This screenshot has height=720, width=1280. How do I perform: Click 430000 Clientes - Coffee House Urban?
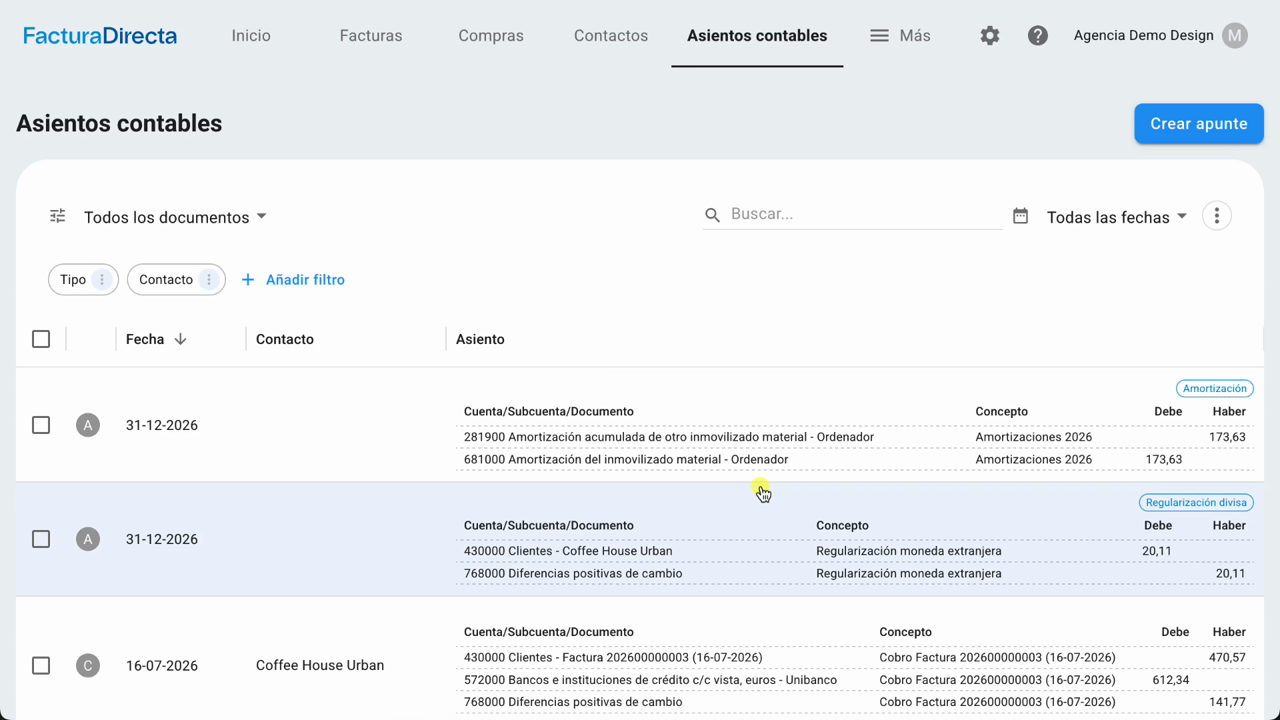click(x=568, y=551)
